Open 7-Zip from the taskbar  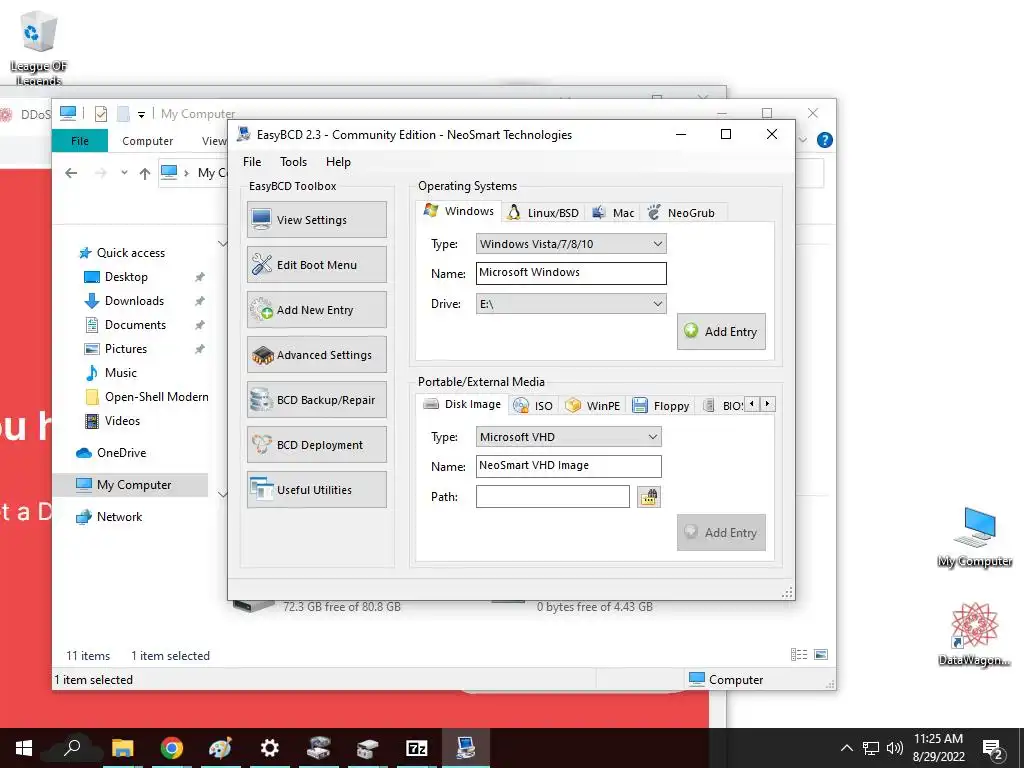tap(417, 748)
